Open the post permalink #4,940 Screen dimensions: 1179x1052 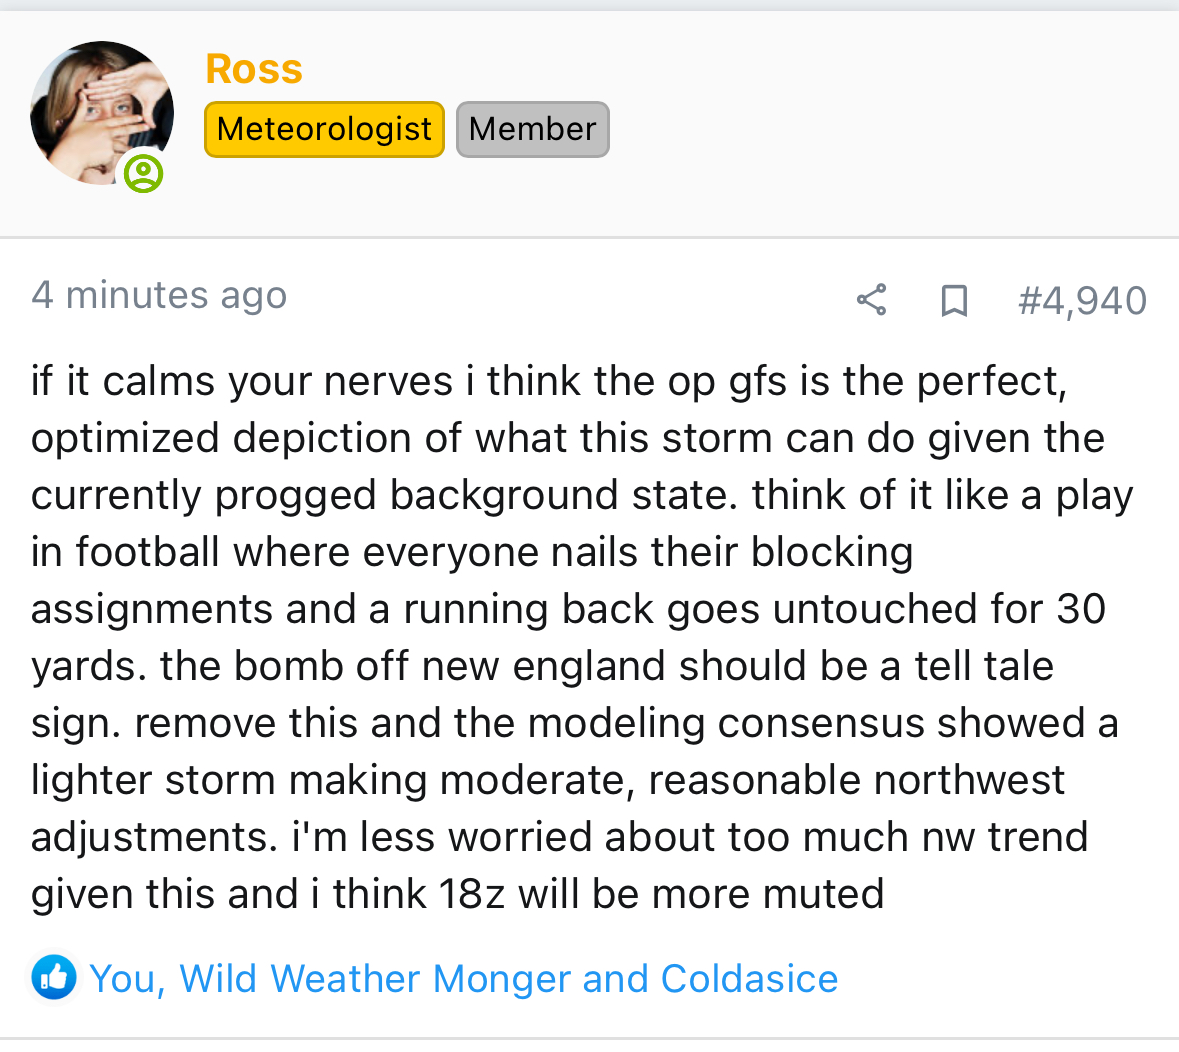click(x=1082, y=300)
